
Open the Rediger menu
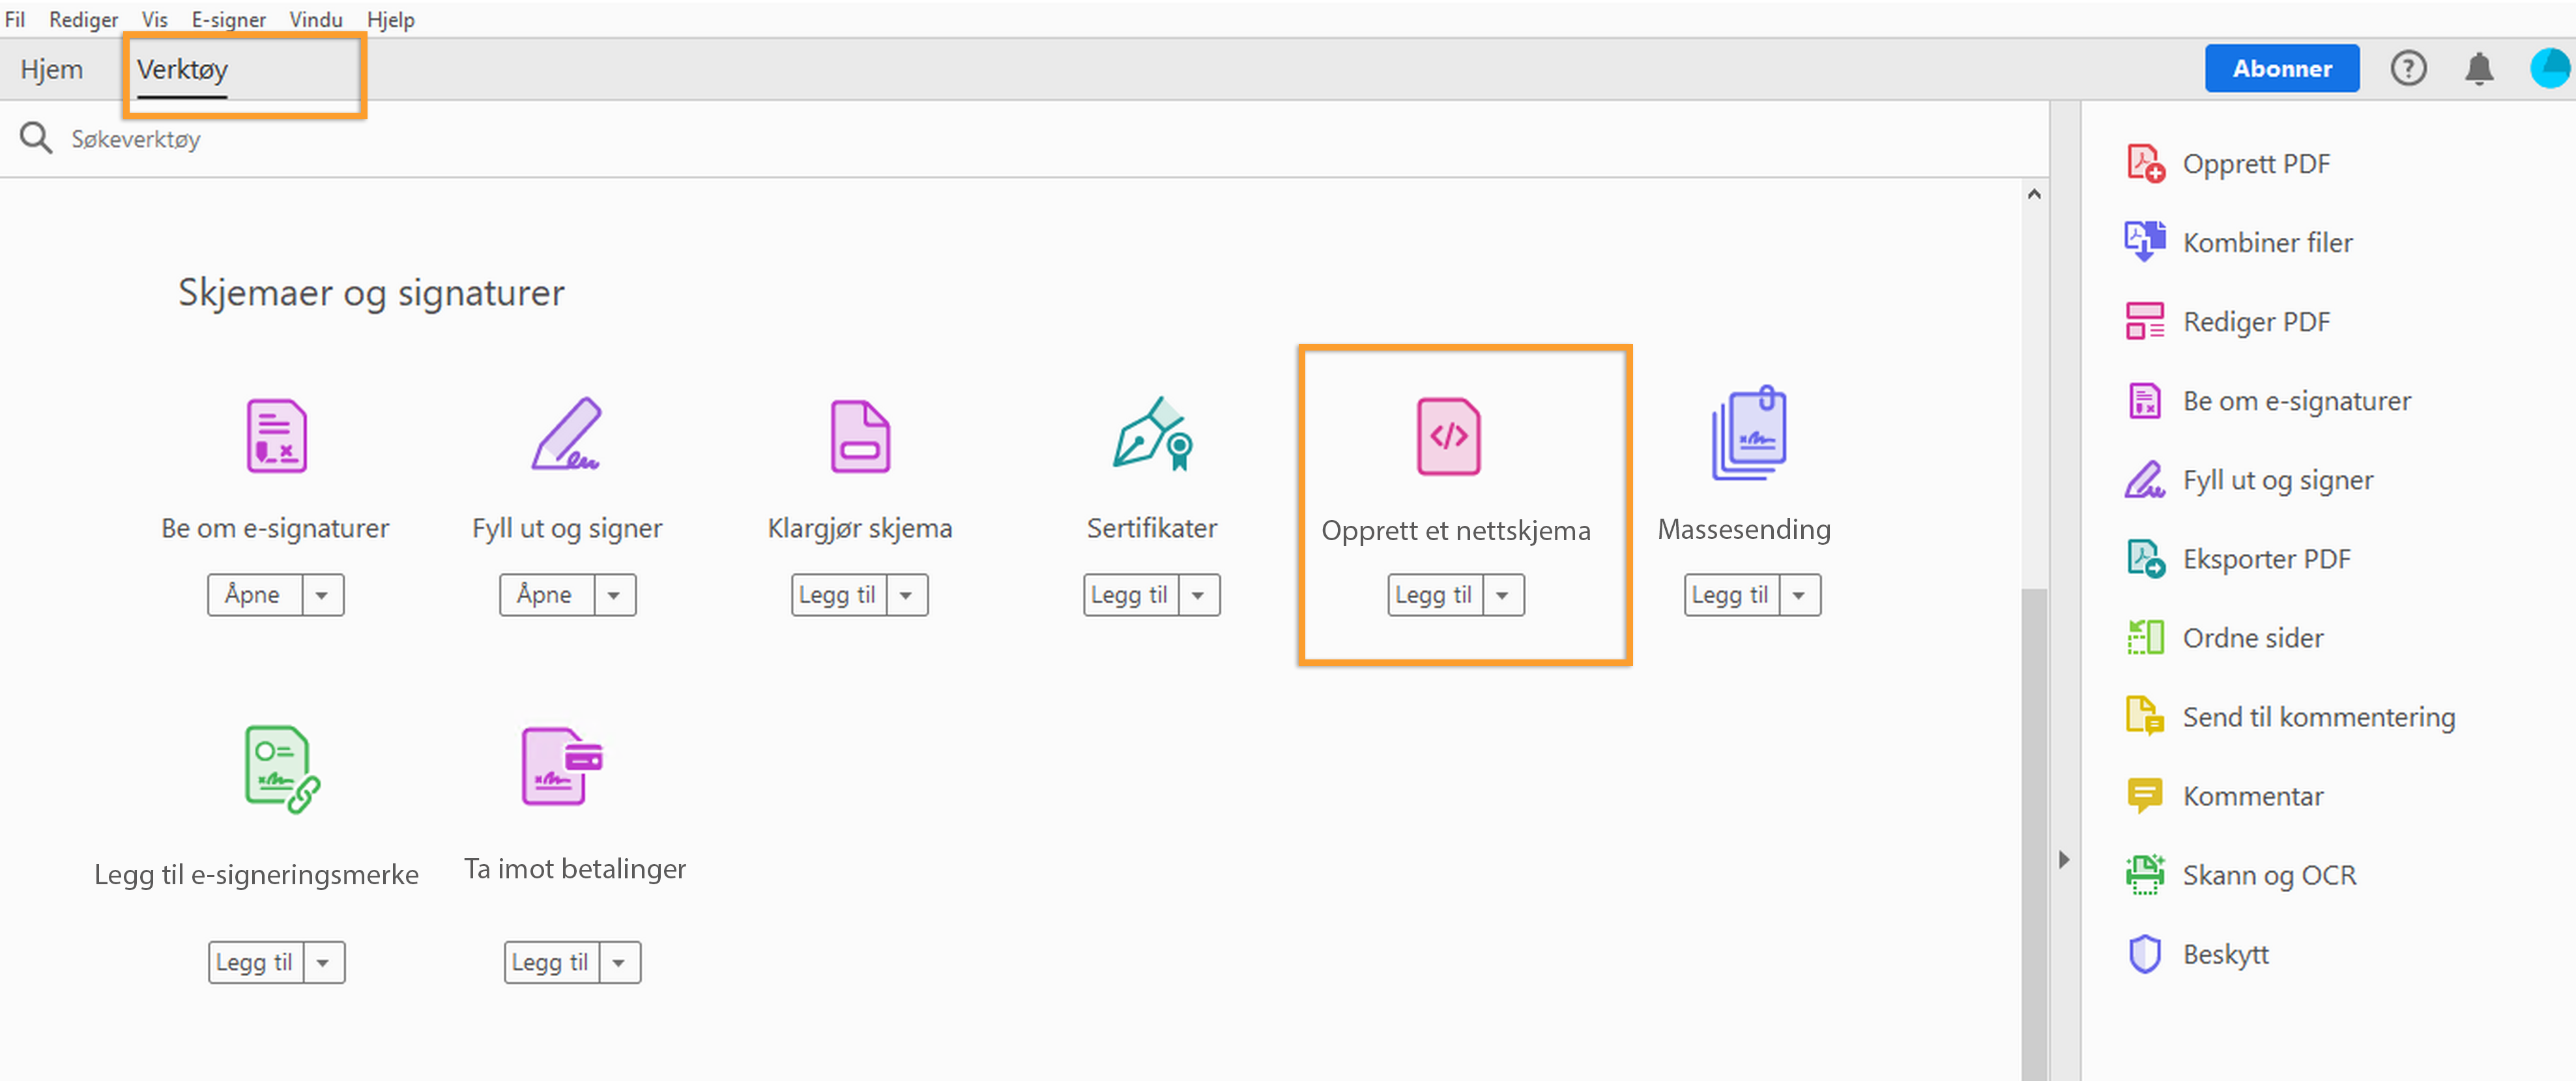[x=83, y=19]
